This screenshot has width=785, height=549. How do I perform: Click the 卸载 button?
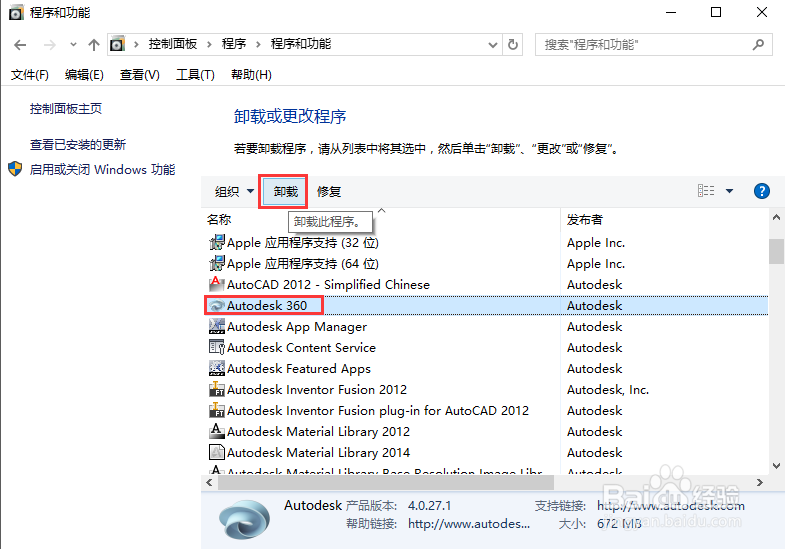(x=286, y=191)
